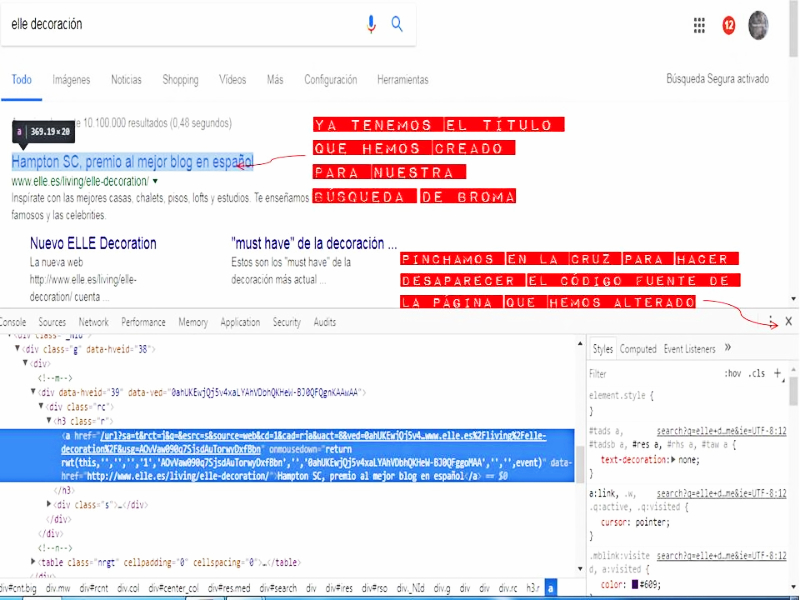The width and height of the screenshot is (800, 600).
Task: Select the Styles pane tab
Action: coord(603,349)
